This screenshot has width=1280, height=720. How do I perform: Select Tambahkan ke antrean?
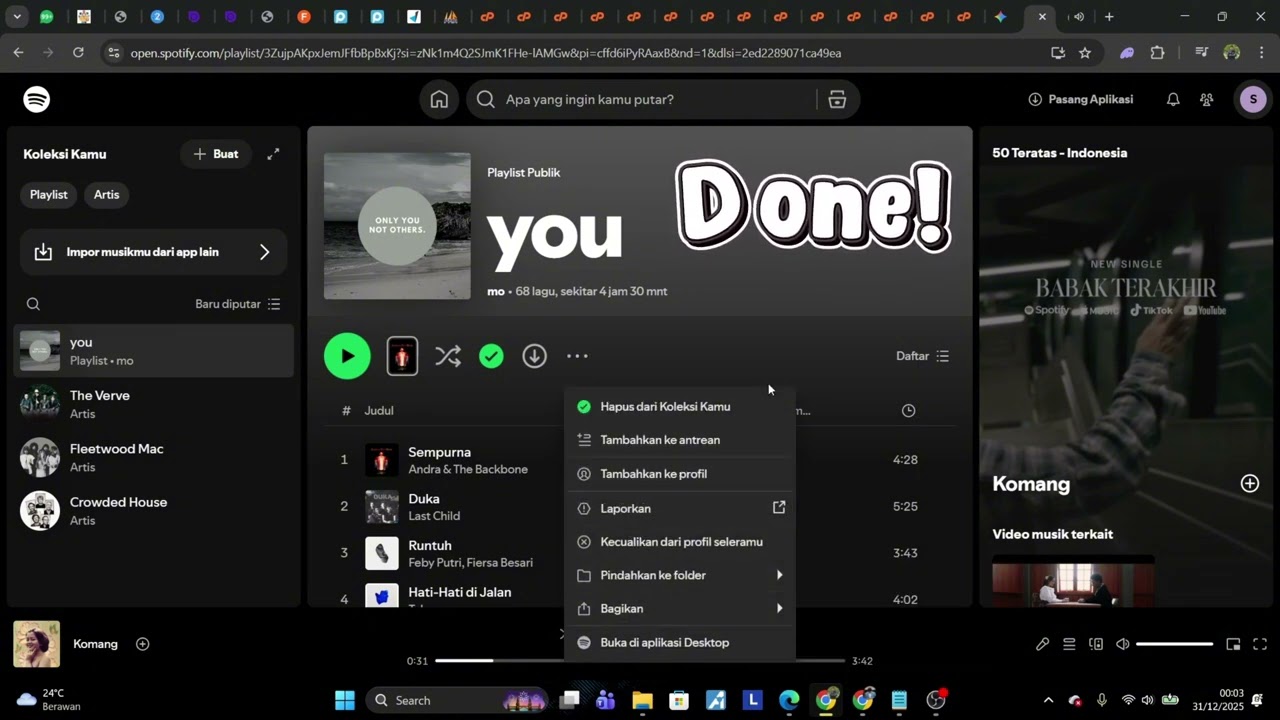[x=680, y=440]
